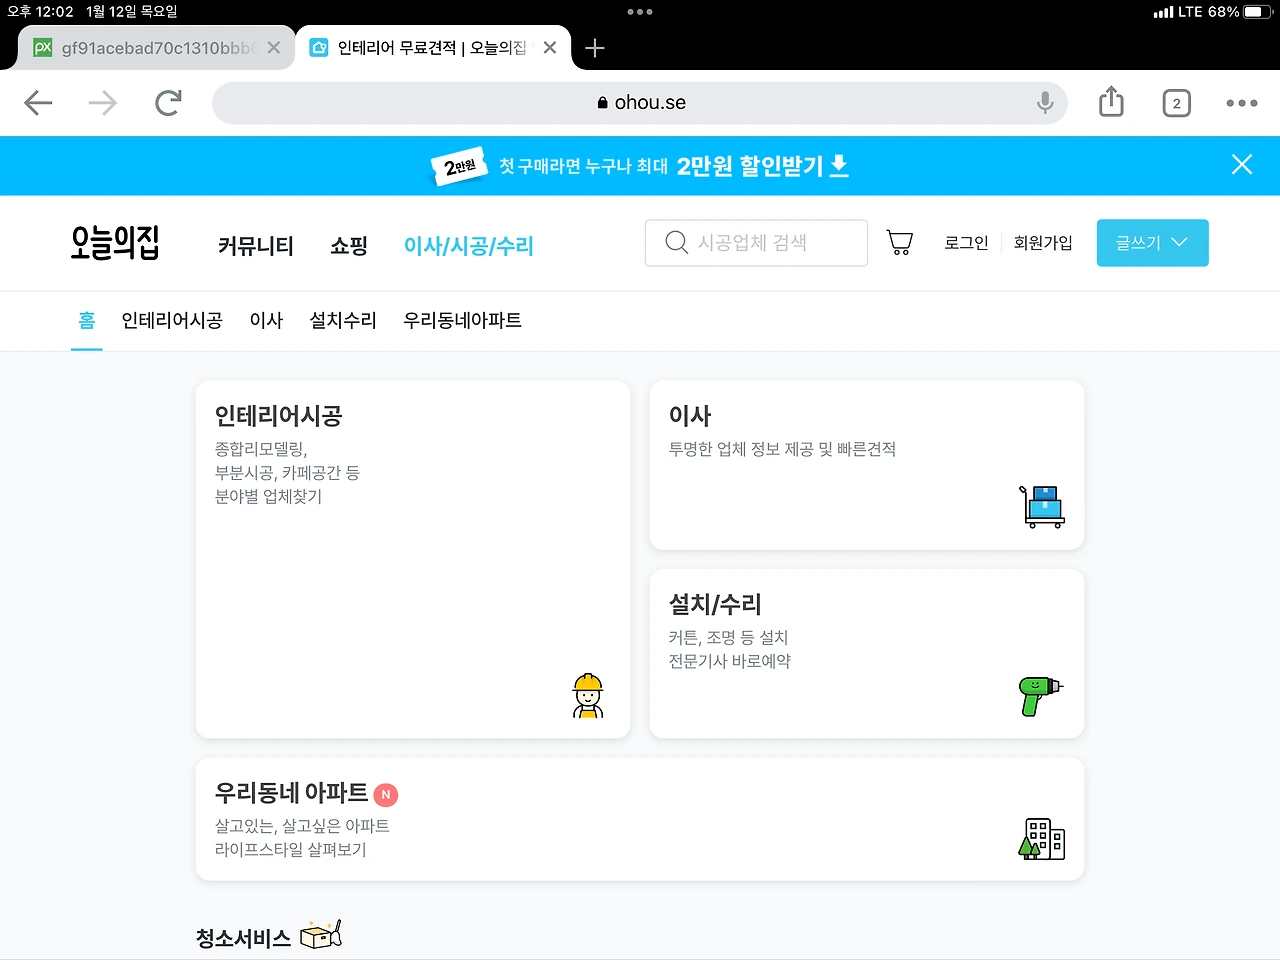1280x960 pixels.
Task: Reload the page with the refresh icon
Action: tap(168, 102)
